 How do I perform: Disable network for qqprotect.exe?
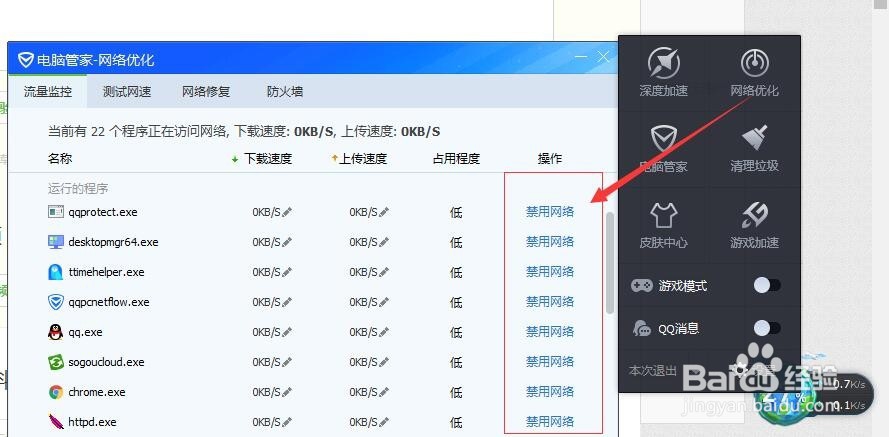click(x=550, y=212)
